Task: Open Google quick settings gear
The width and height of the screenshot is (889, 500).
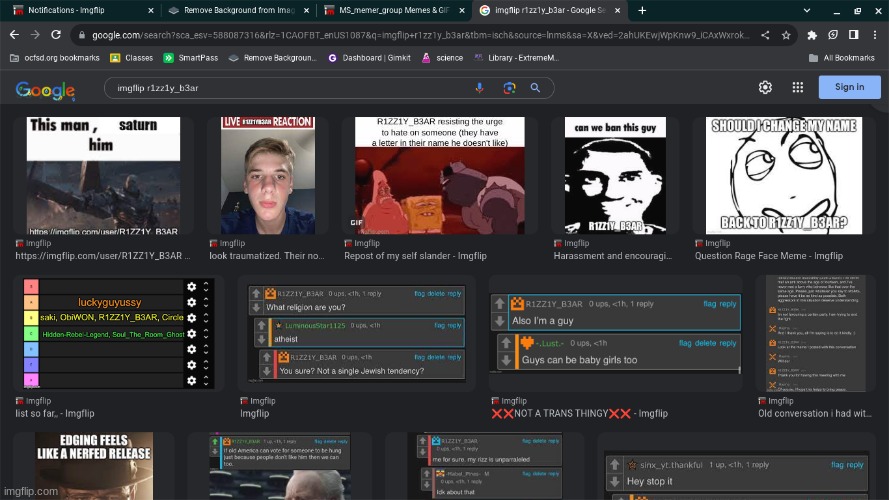Action: [x=765, y=87]
